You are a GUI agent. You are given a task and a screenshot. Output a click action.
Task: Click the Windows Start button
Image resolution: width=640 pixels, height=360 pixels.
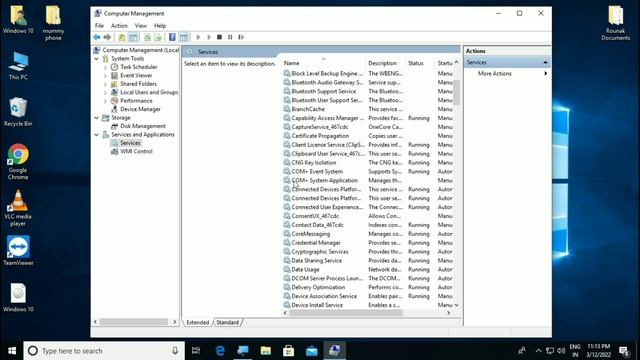(12, 351)
